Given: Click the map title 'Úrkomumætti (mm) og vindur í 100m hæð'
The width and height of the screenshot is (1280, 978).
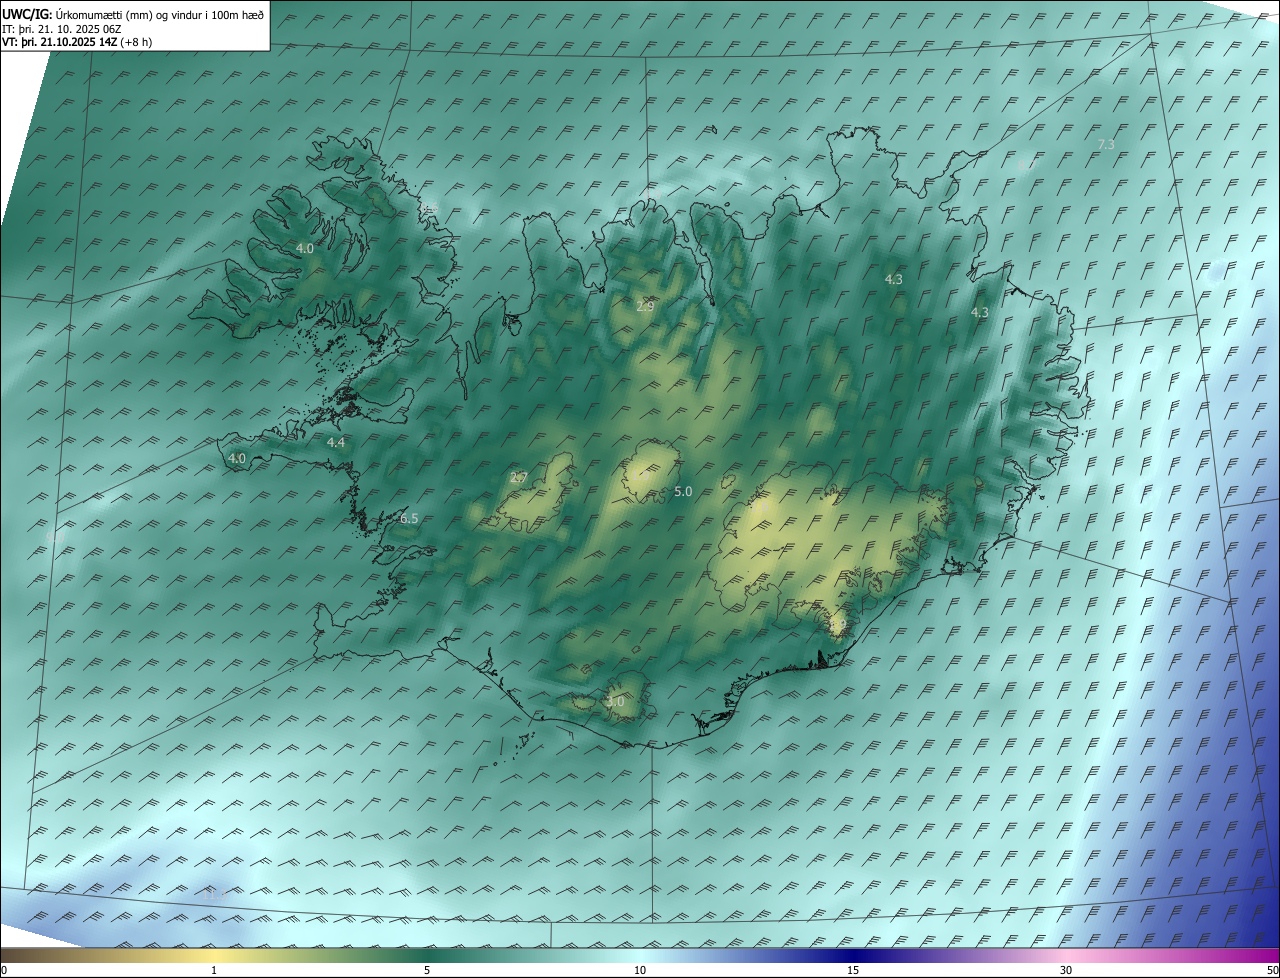Looking at the screenshot, I should [x=160, y=15].
